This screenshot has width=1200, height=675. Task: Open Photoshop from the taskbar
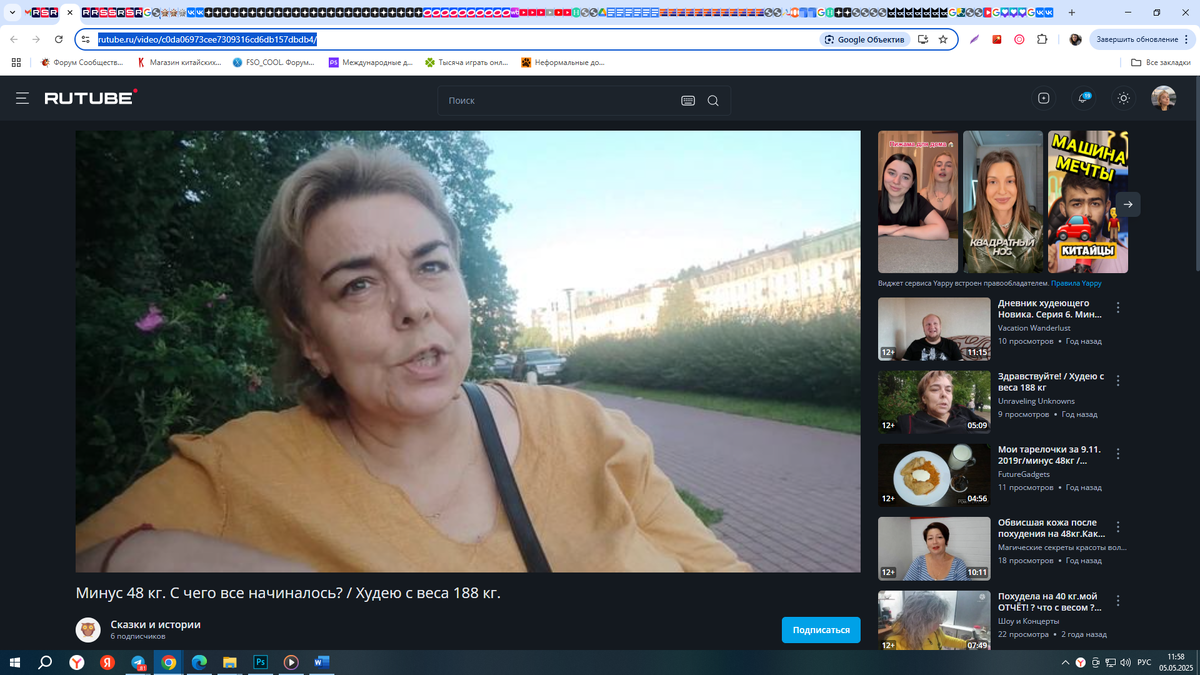point(260,662)
